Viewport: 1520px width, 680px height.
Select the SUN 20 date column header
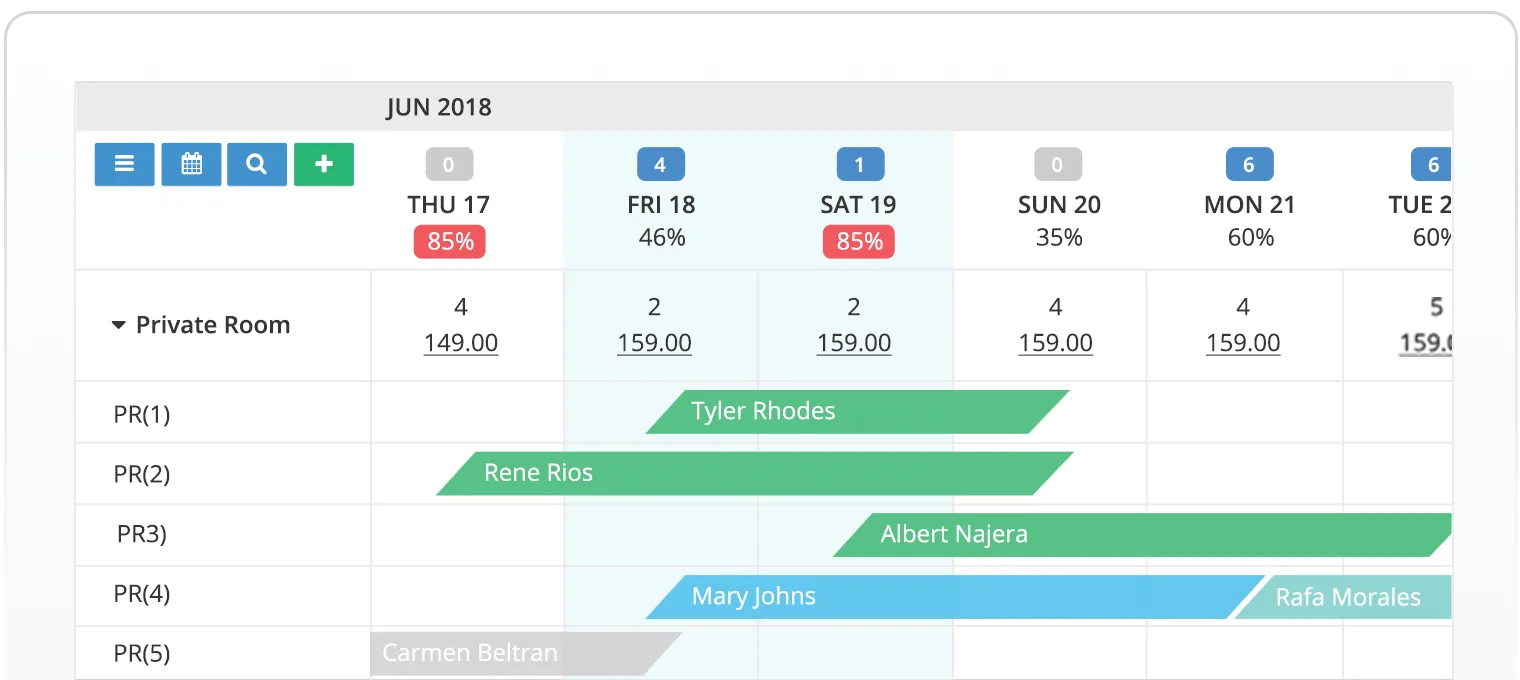click(x=1059, y=205)
